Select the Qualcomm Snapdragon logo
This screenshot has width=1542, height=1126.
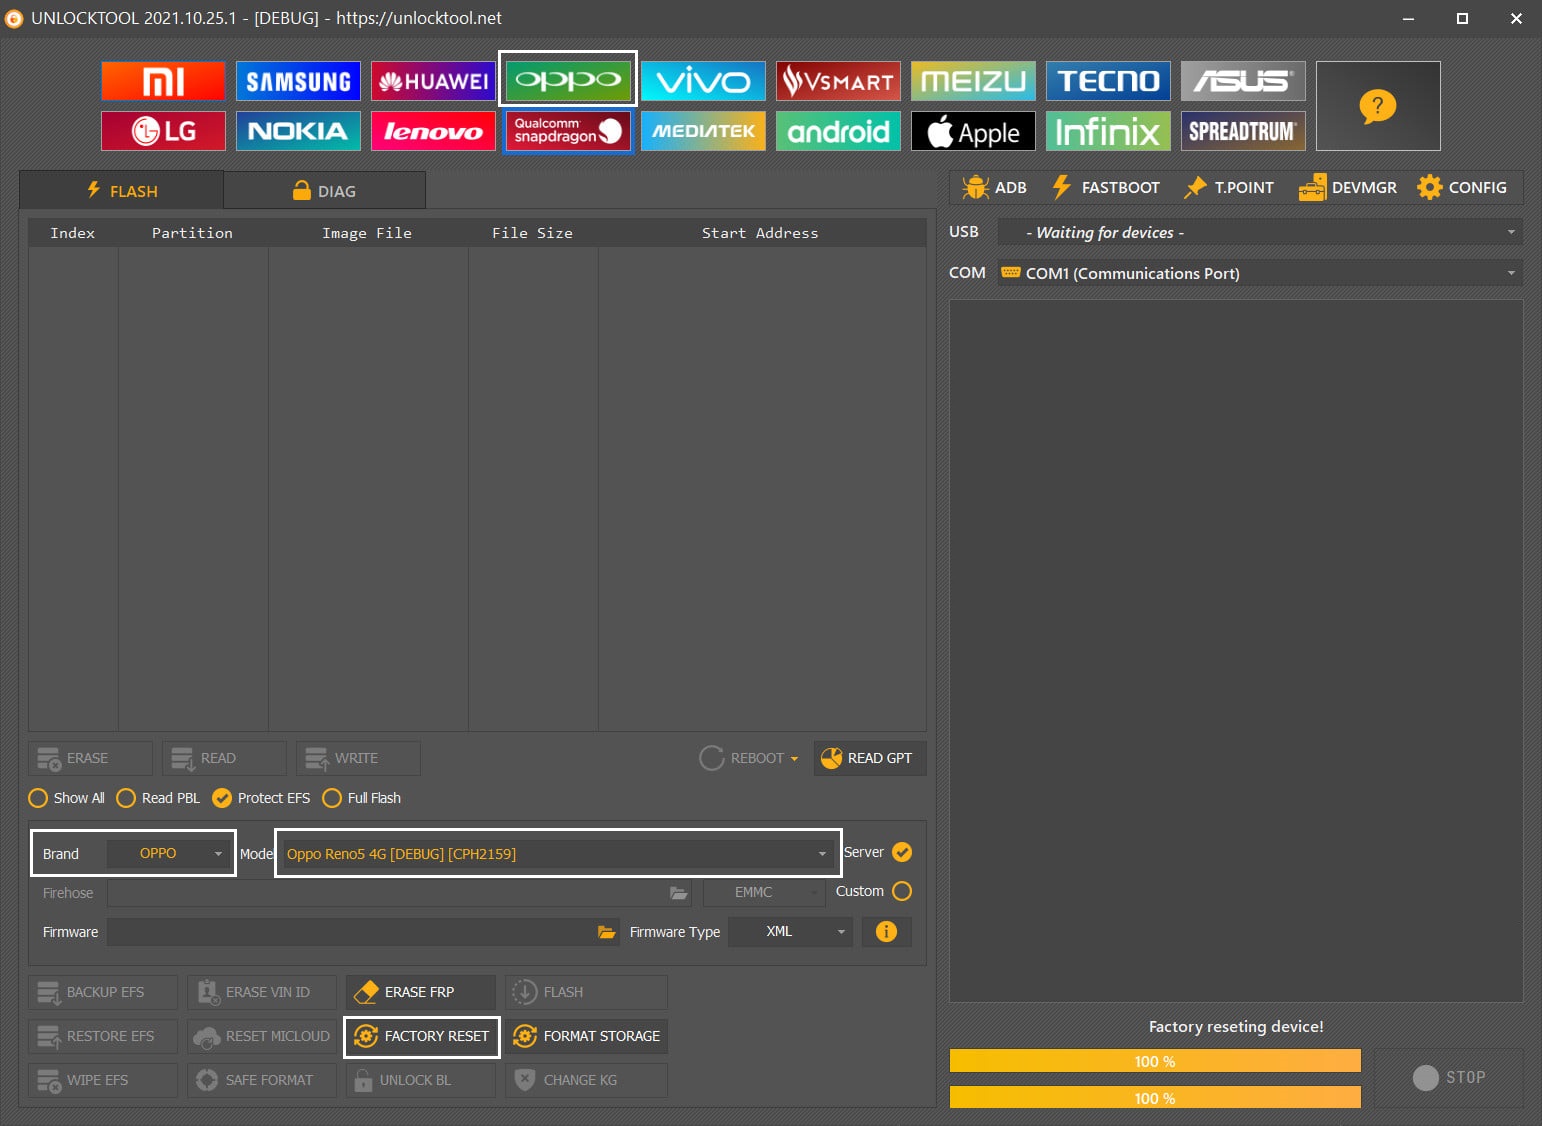pos(568,131)
